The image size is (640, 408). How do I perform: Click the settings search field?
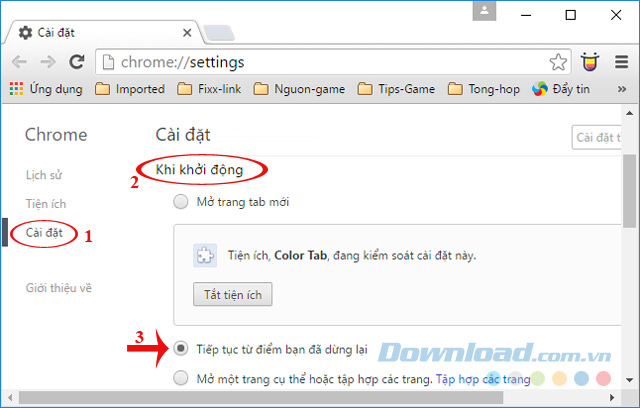[596, 137]
